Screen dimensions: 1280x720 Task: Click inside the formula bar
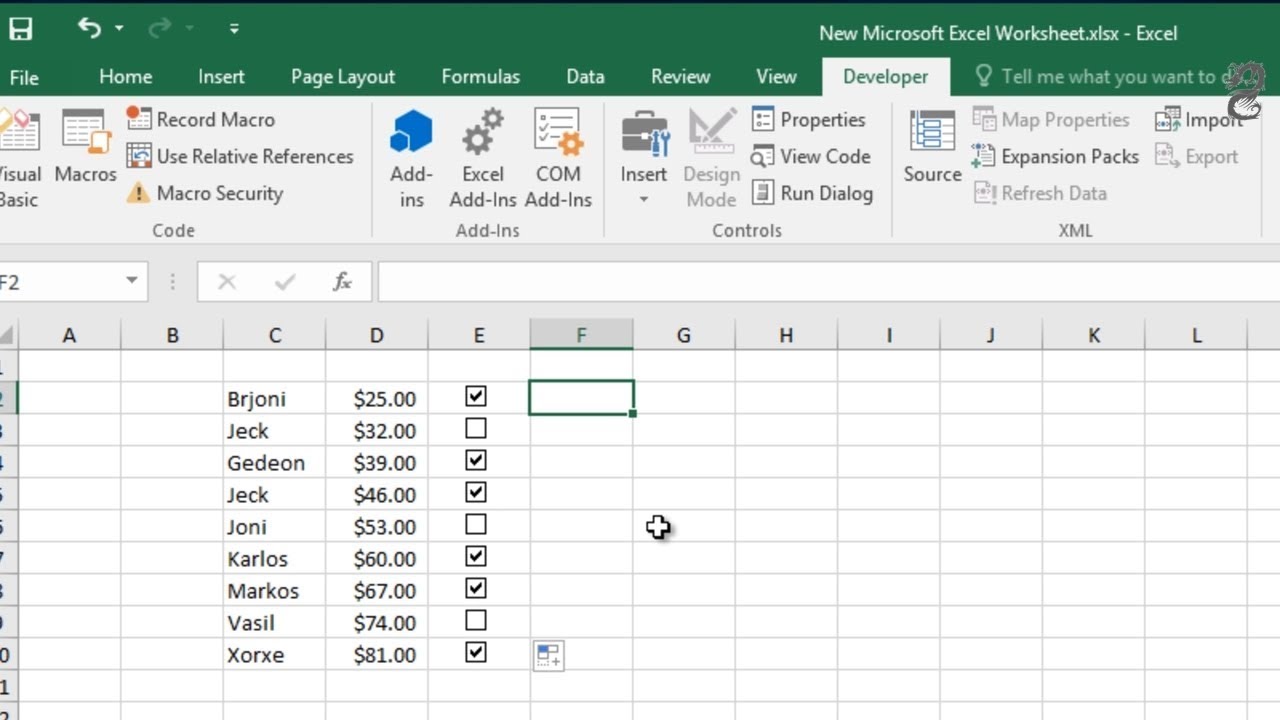point(828,282)
